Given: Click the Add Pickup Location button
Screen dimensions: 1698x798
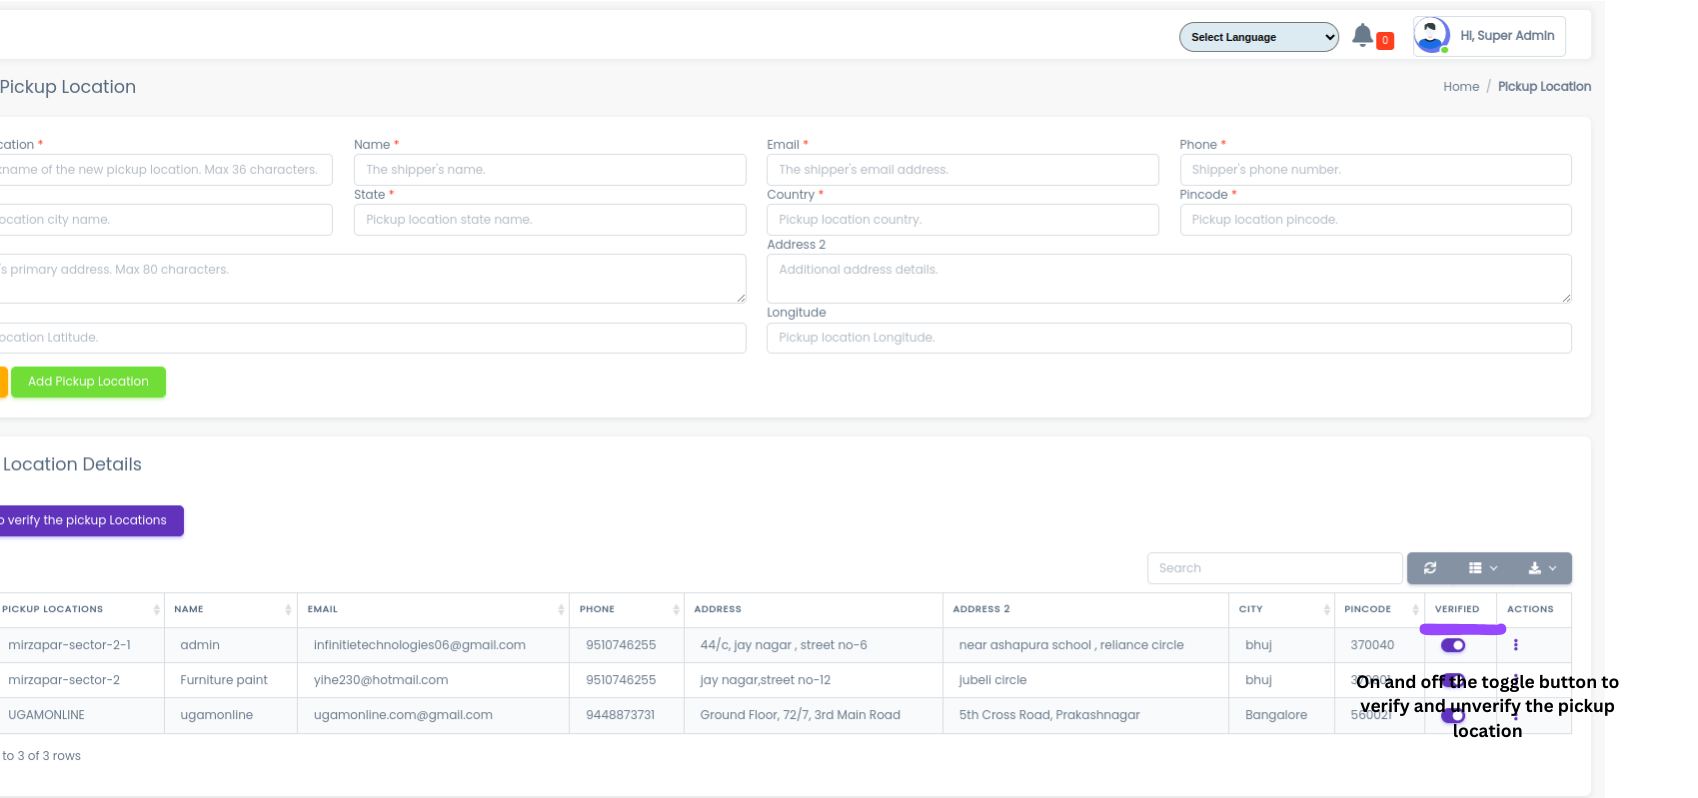Looking at the screenshot, I should 88,382.
